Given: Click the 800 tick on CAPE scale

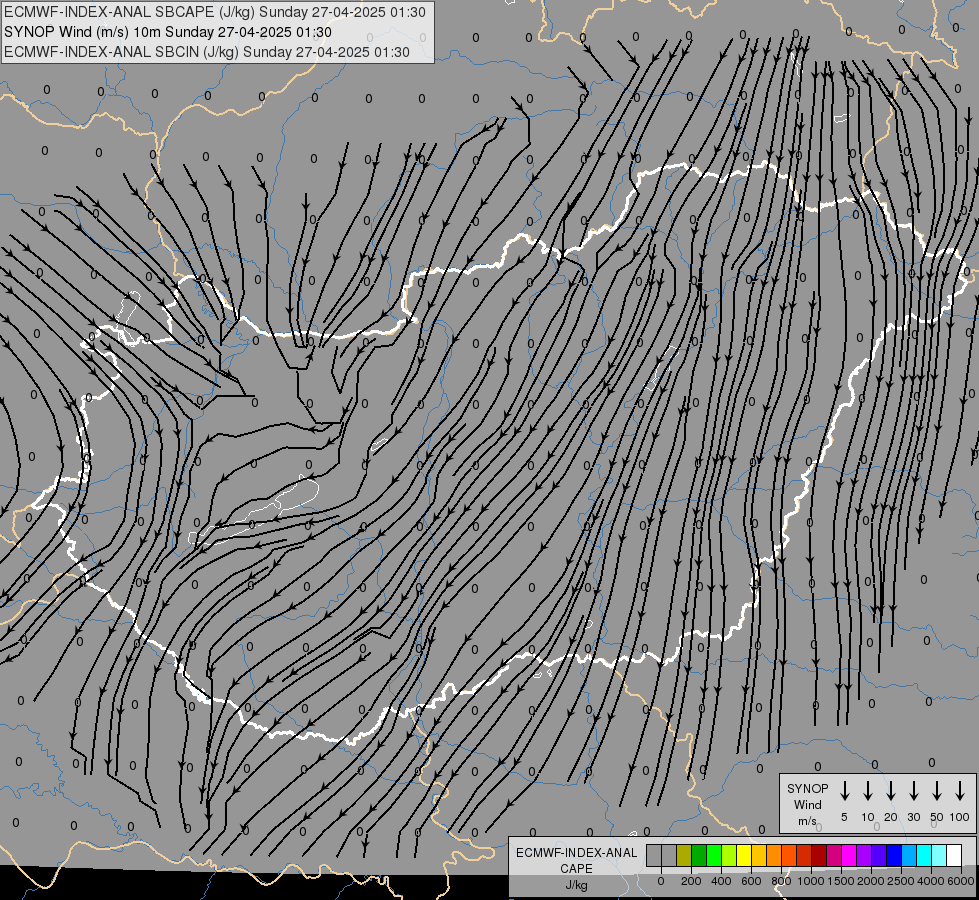Looking at the screenshot, I should tap(781, 881).
